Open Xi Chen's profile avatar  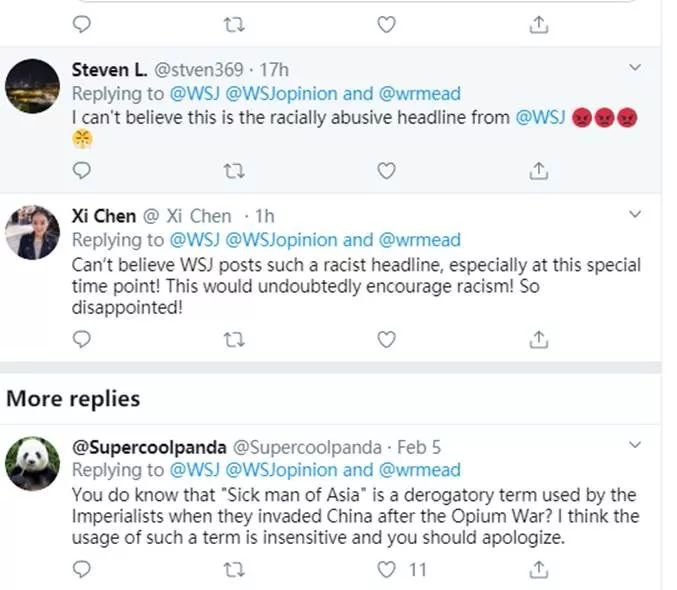click(31, 235)
